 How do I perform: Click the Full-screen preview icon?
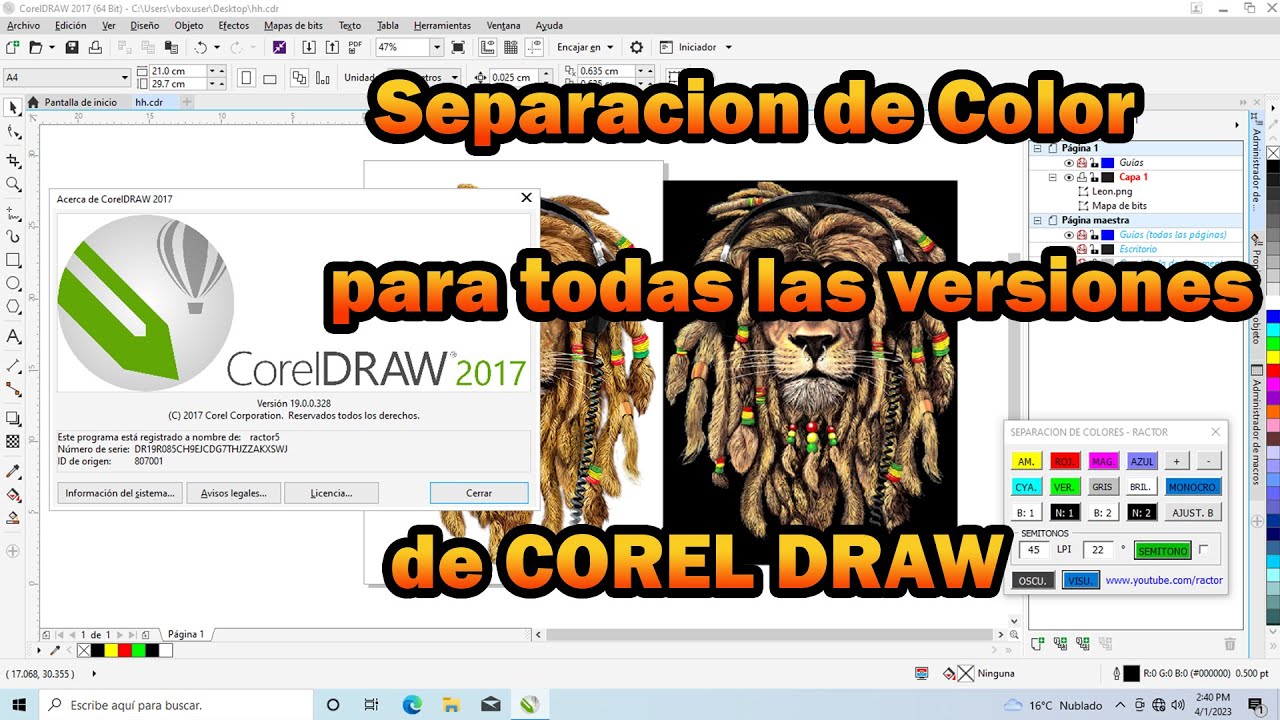point(458,47)
